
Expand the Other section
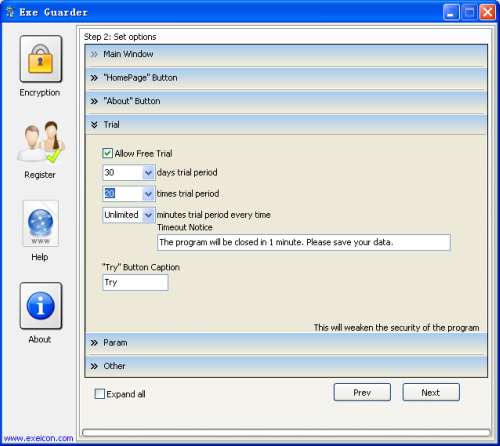click(x=286, y=367)
